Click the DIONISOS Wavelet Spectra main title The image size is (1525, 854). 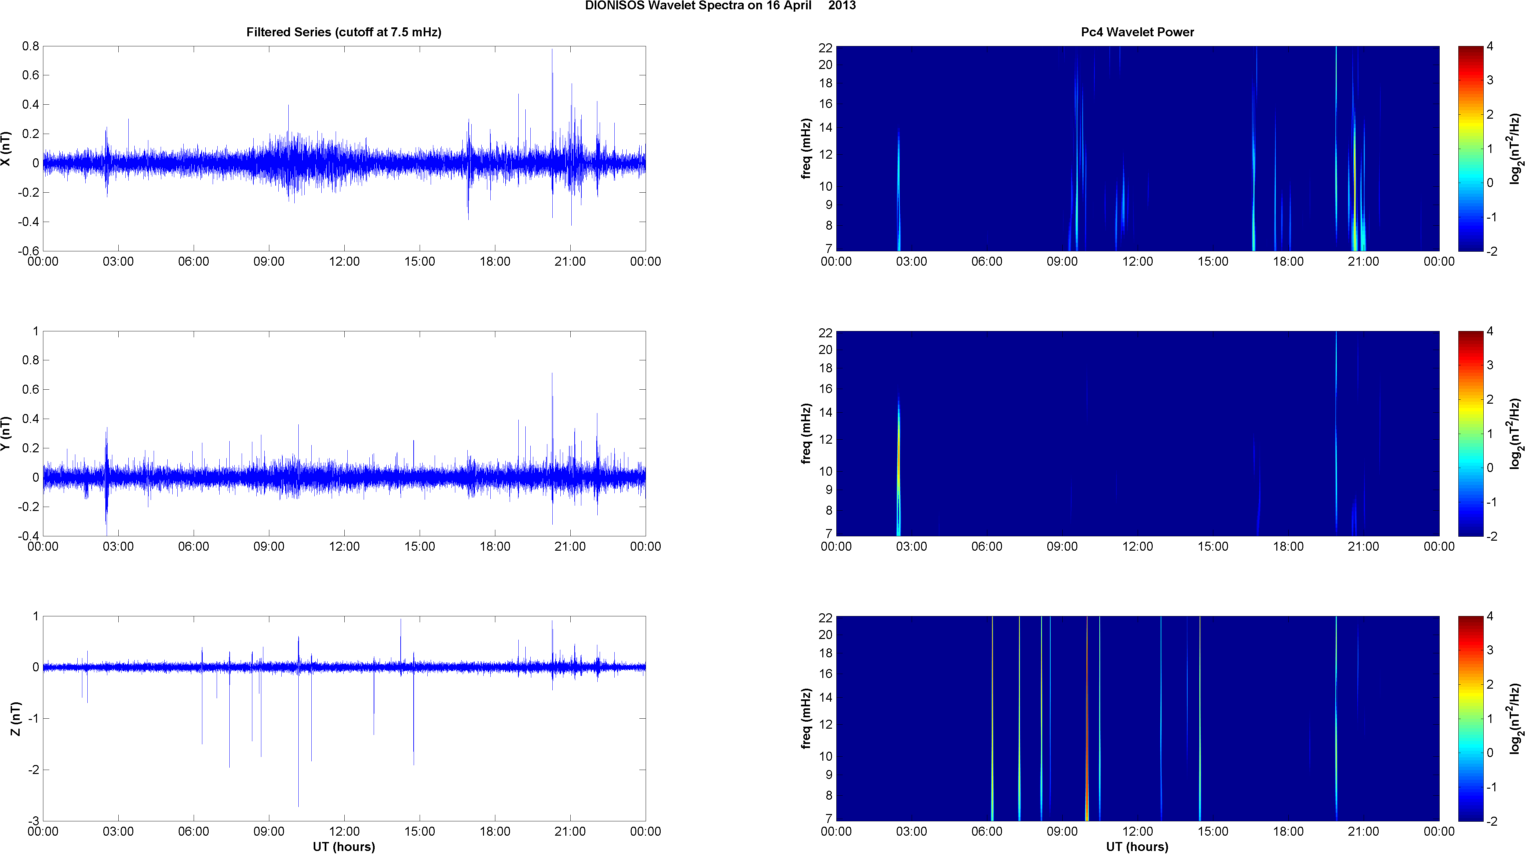click(x=720, y=6)
